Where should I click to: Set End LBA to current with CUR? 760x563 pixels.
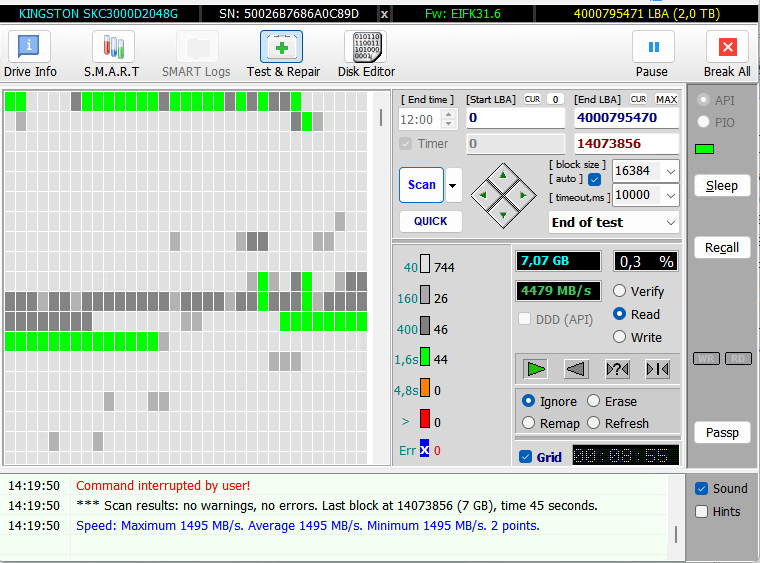point(638,99)
